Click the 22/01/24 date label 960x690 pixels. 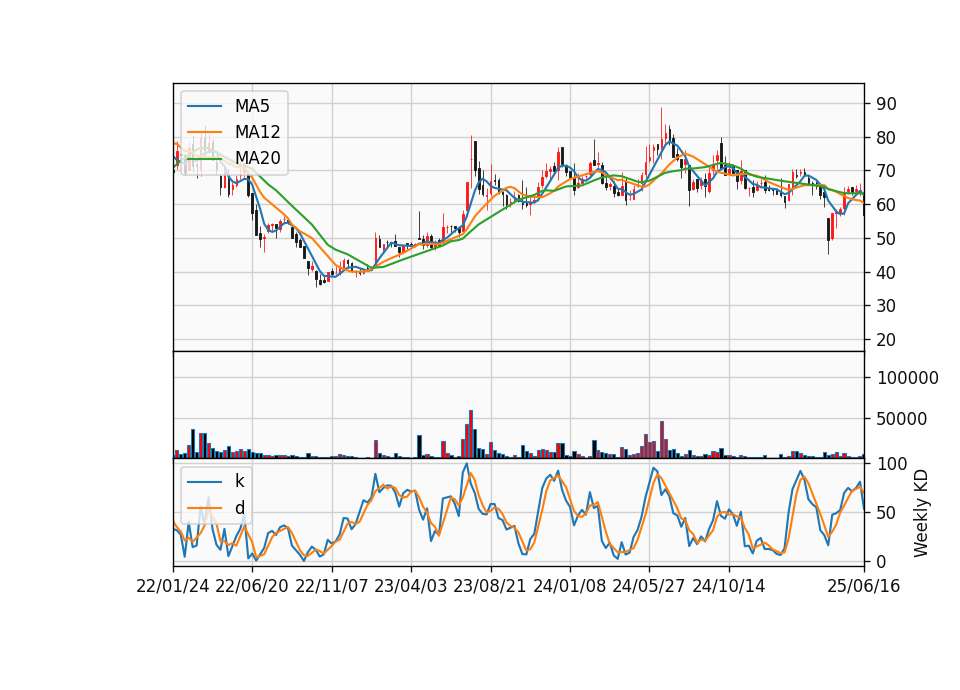[x=173, y=586]
